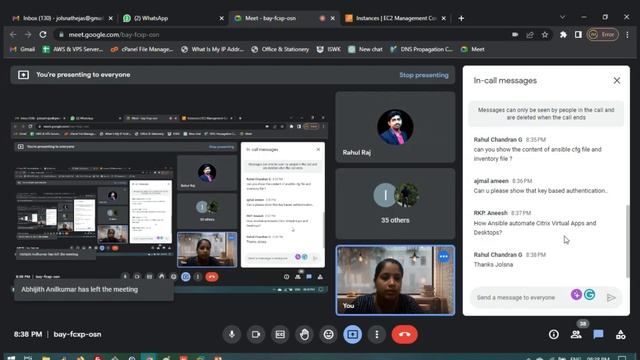Image resolution: width=640 pixels, height=360 pixels.
Task: Open the cPanel File Manager bookmark
Action: (142, 49)
